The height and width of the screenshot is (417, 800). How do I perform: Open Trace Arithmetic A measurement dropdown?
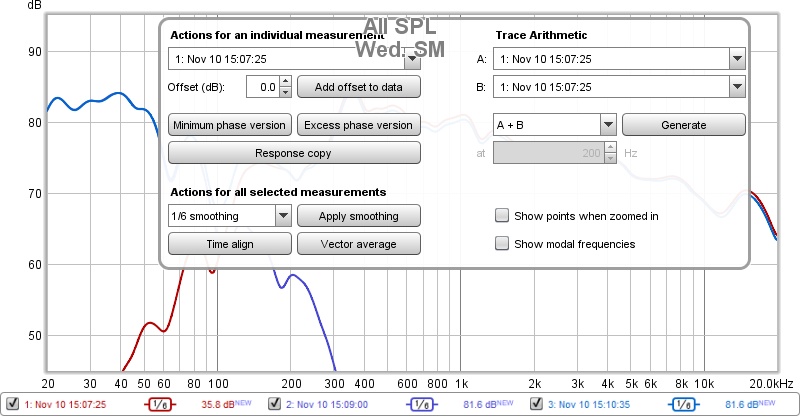(737, 59)
